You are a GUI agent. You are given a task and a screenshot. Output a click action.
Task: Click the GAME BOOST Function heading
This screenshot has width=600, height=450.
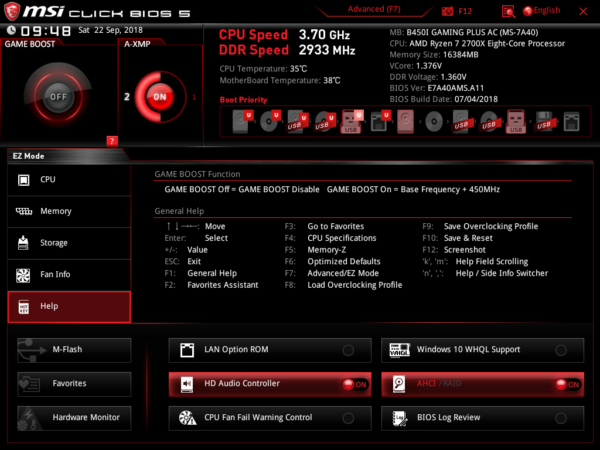(x=197, y=174)
